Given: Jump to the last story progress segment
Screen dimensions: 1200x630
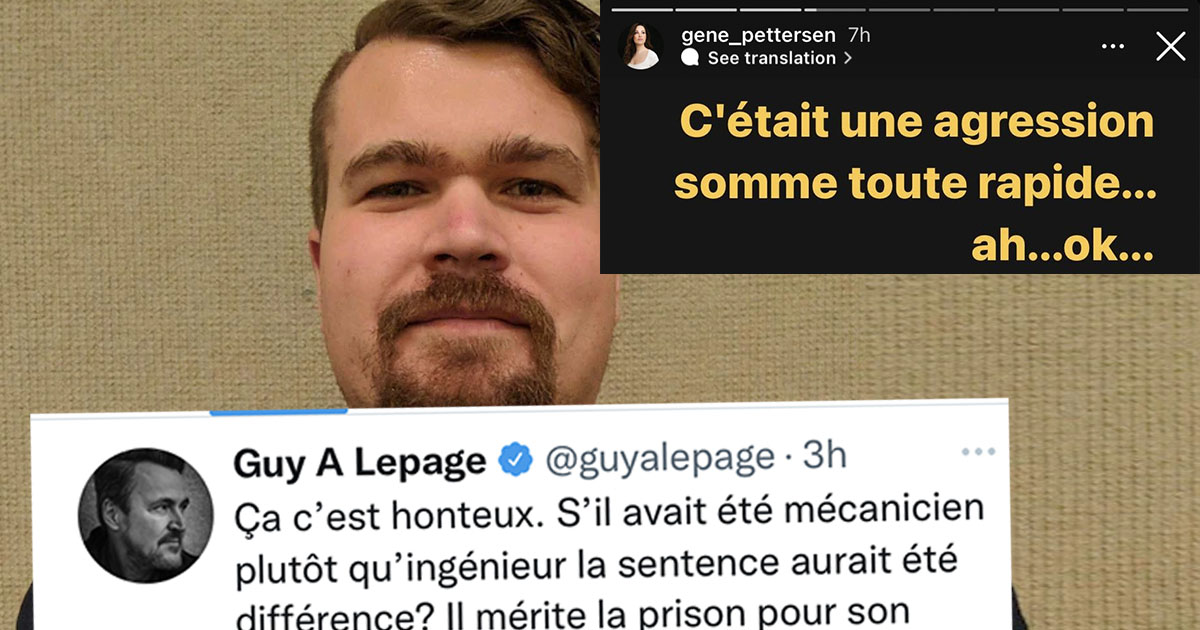Looking at the screenshot, I should 1157,9.
